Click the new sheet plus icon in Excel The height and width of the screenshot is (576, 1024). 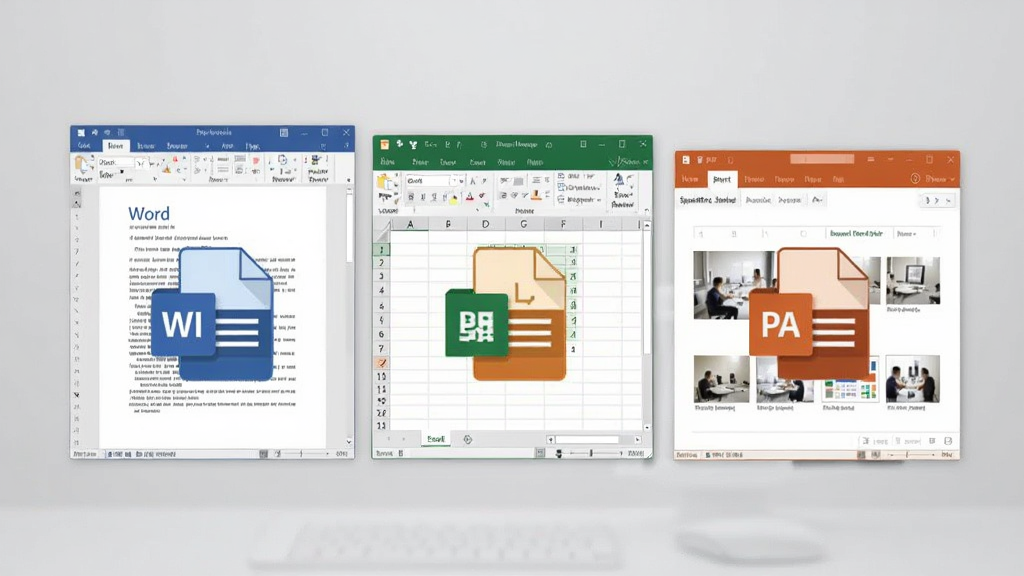pyautogui.click(x=468, y=440)
